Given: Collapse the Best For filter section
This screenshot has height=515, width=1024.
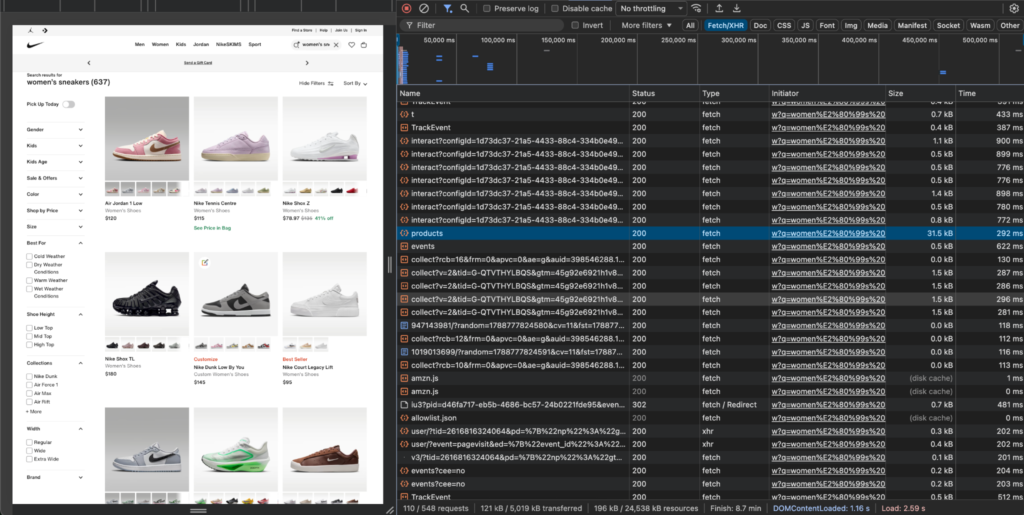Looking at the screenshot, I should [x=55, y=243].
